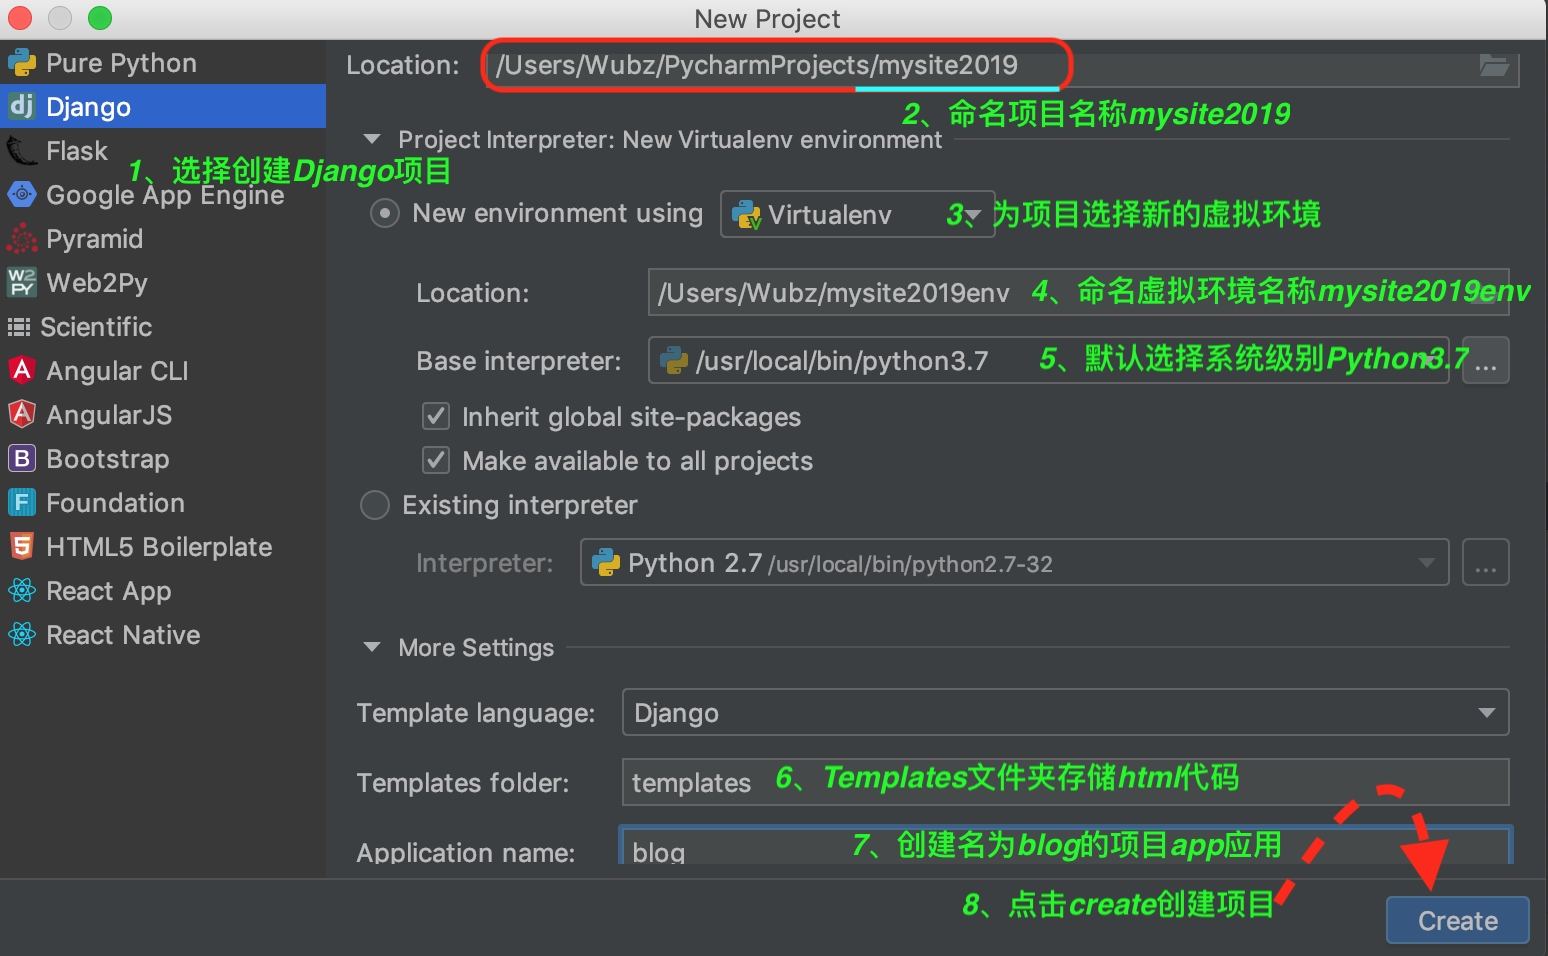Collapse the Project Interpreter section
The height and width of the screenshot is (956, 1548).
373,139
